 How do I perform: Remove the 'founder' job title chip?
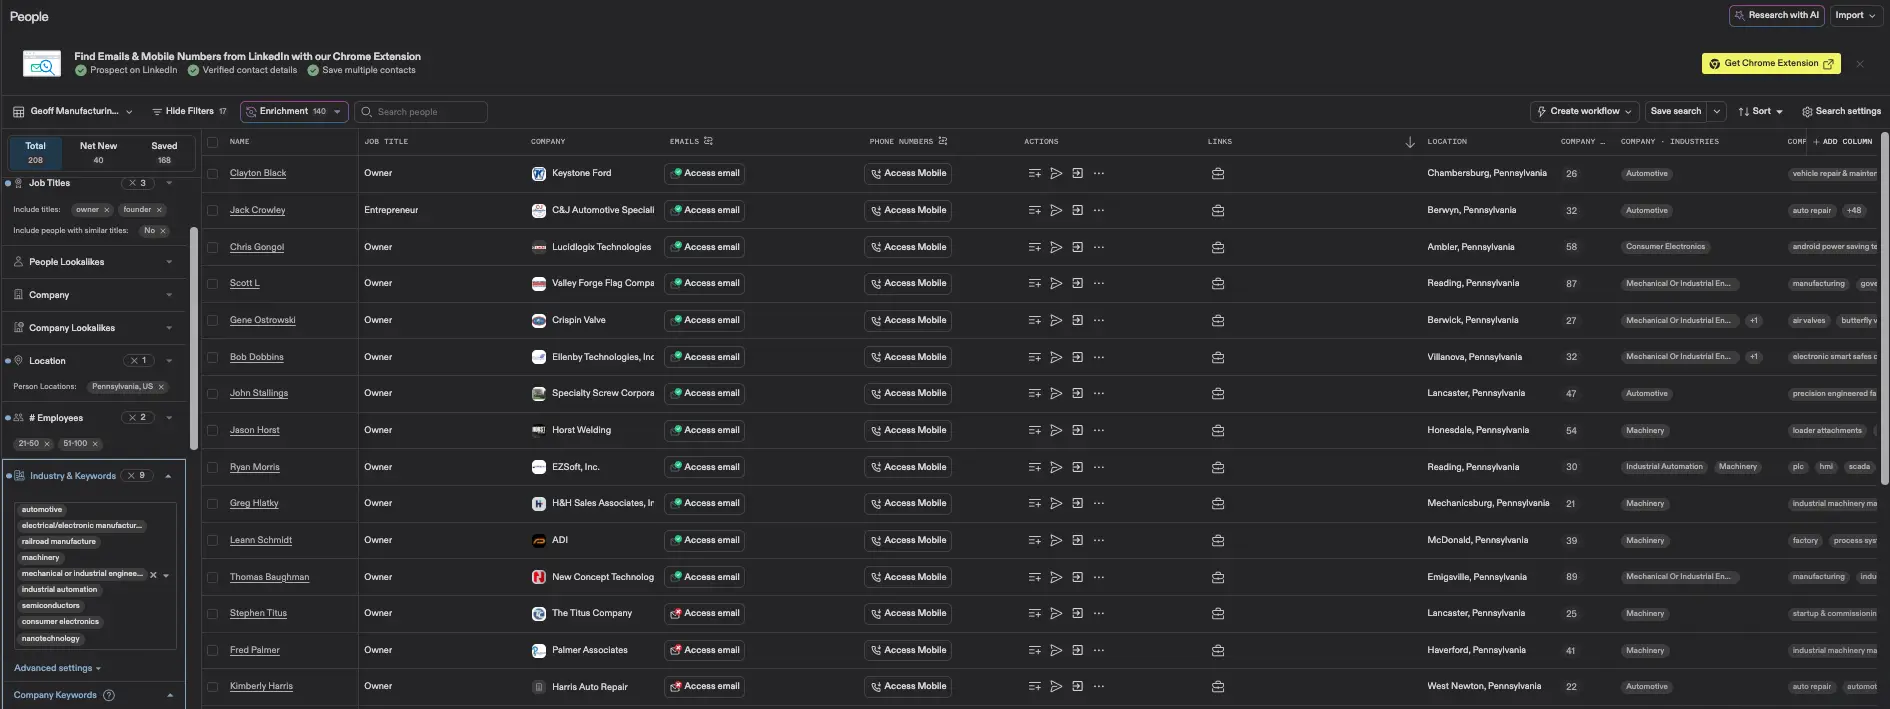(159, 210)
